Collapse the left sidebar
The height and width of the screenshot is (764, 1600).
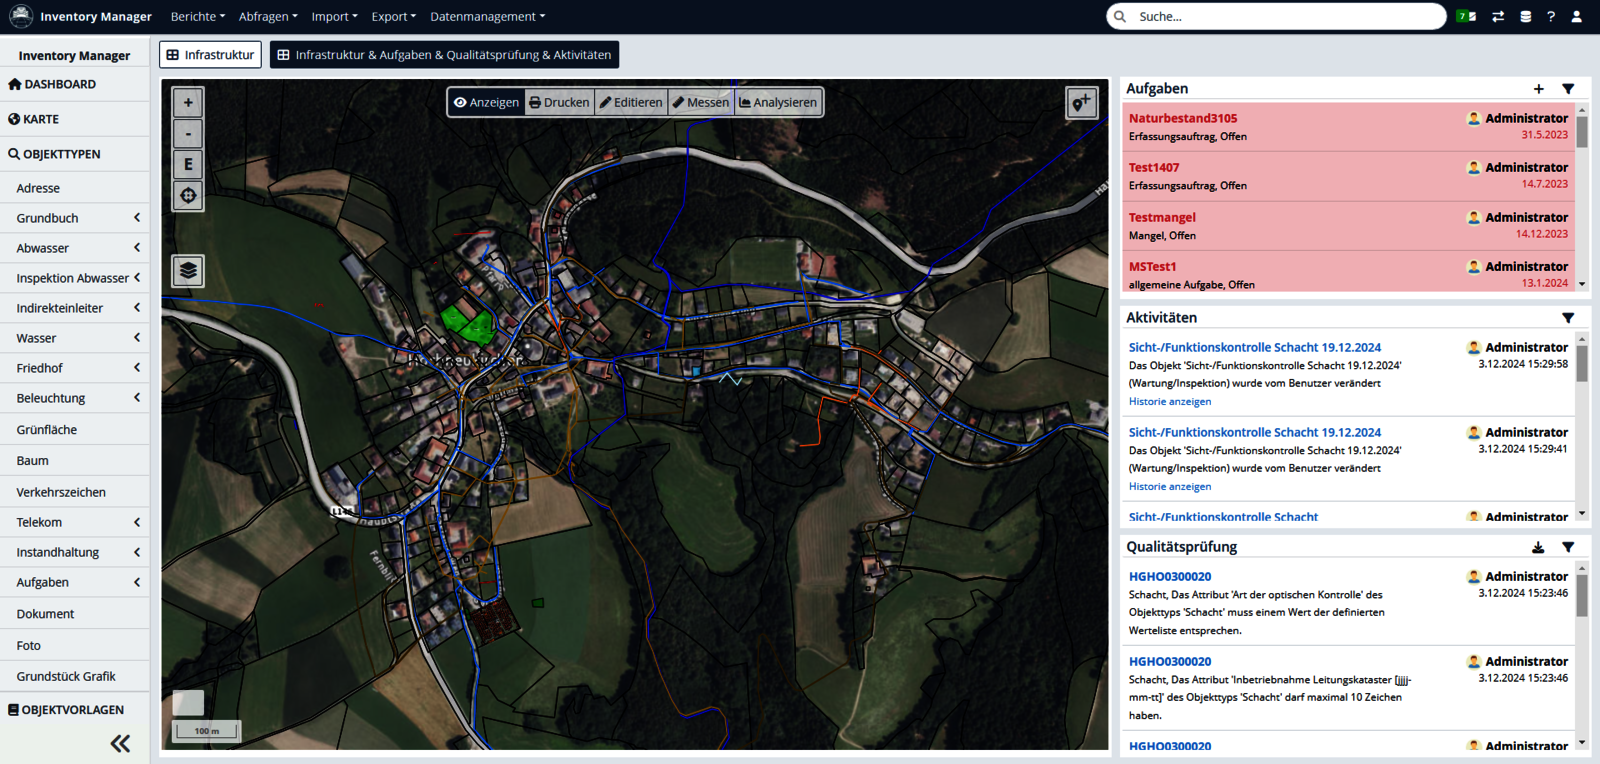[120, 743]
